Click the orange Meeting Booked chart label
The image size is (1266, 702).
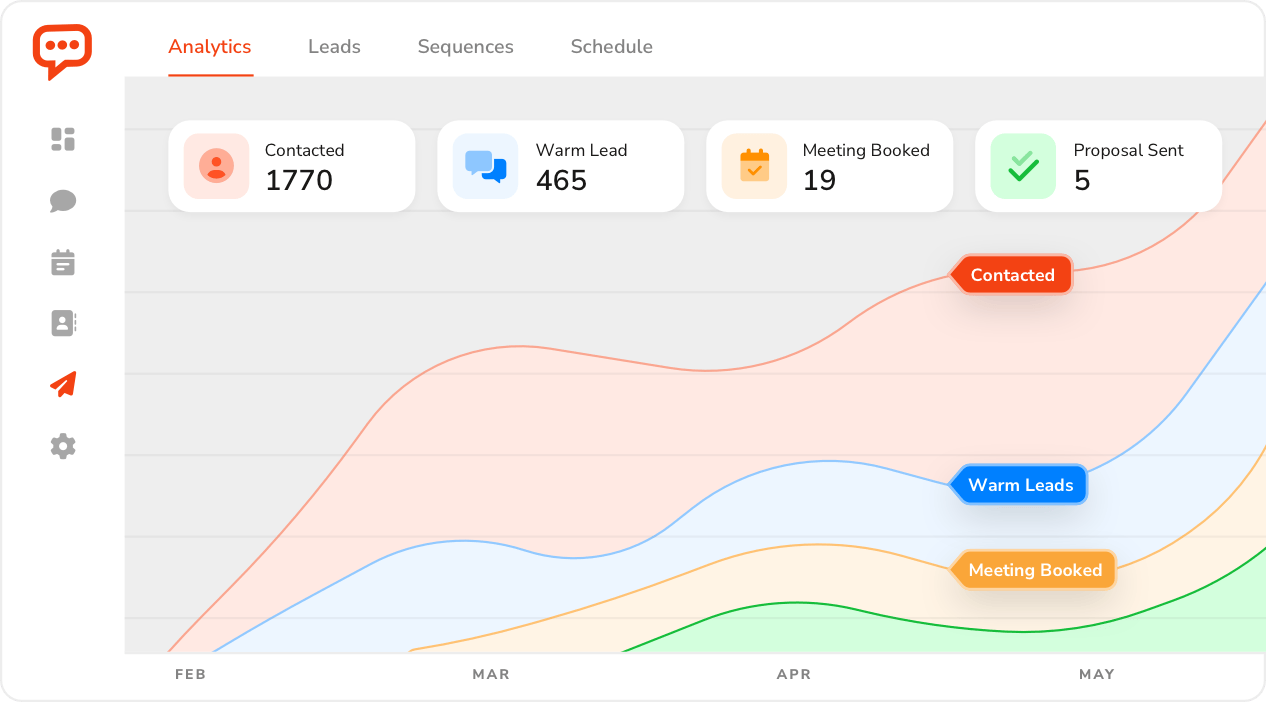1034,570
